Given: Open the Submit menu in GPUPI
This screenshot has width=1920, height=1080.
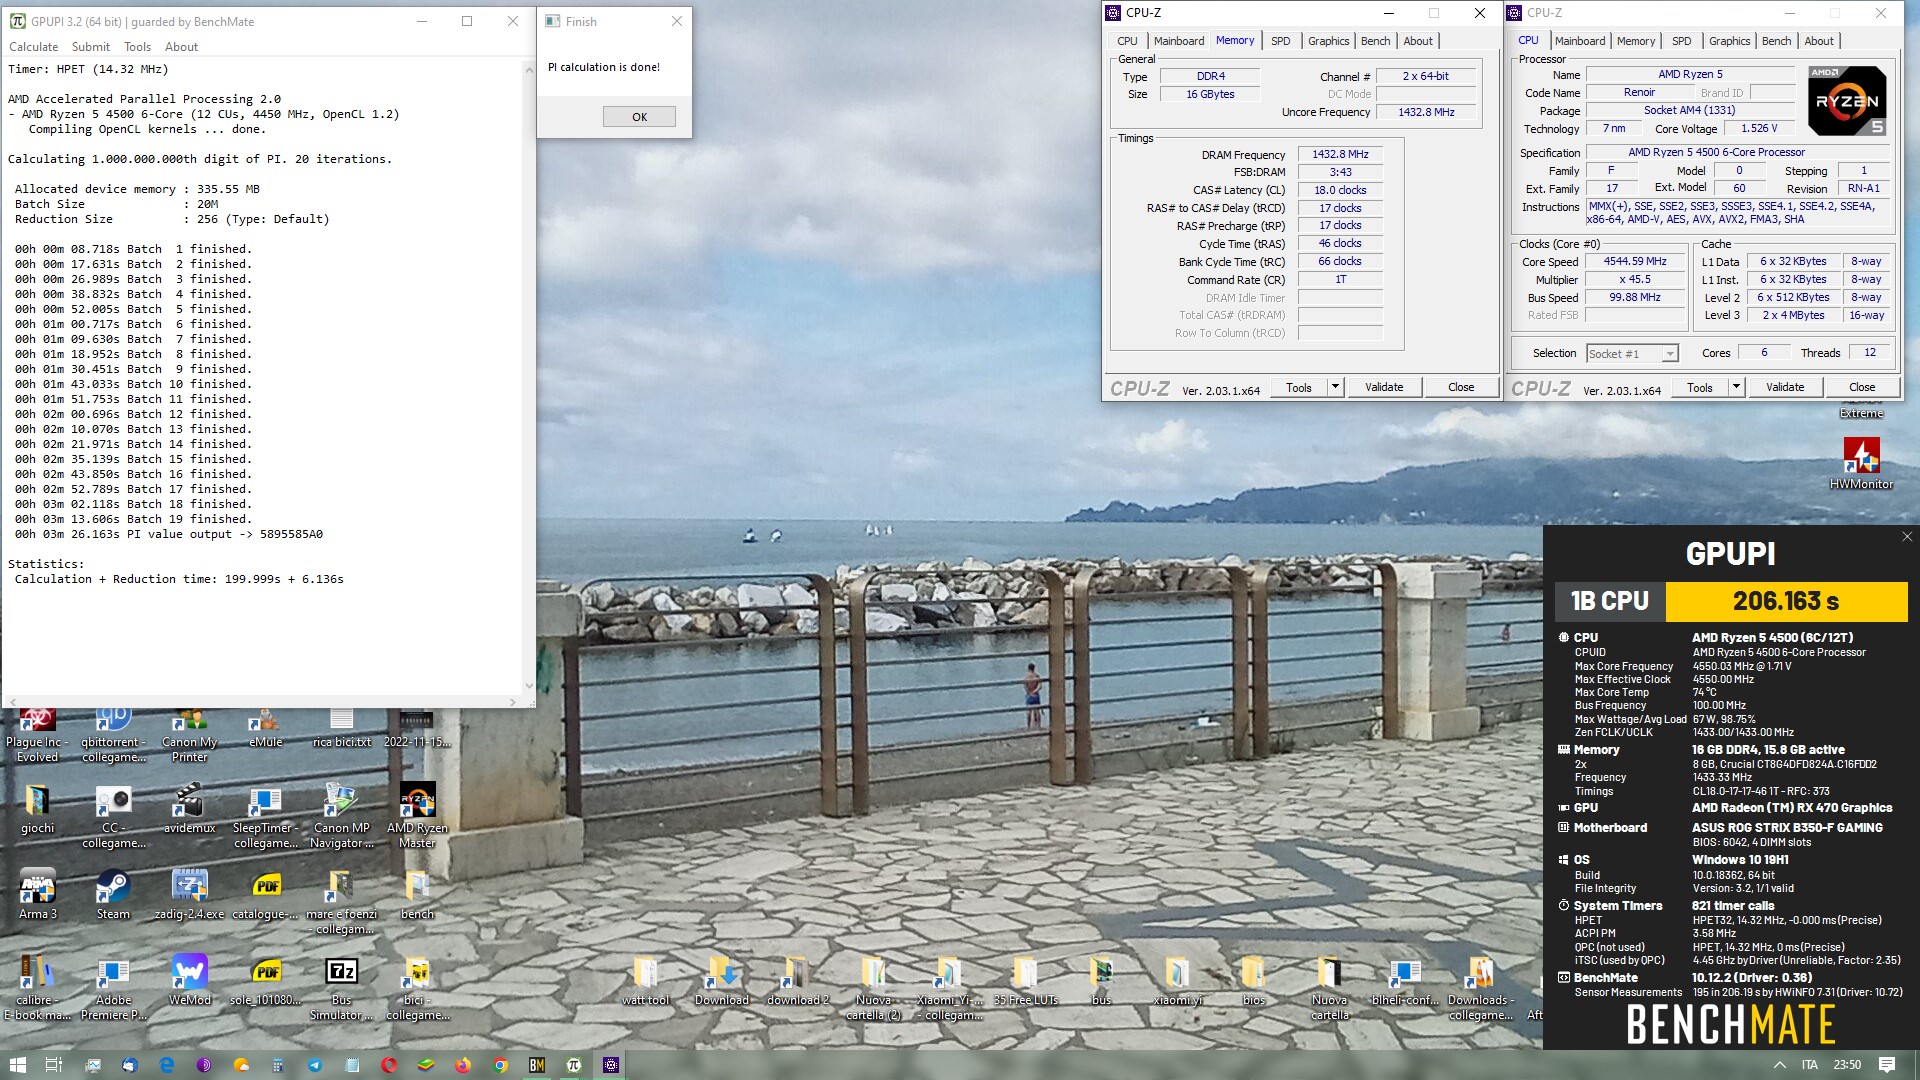Looking at the screenshot, I should click(x=91, y=47).
